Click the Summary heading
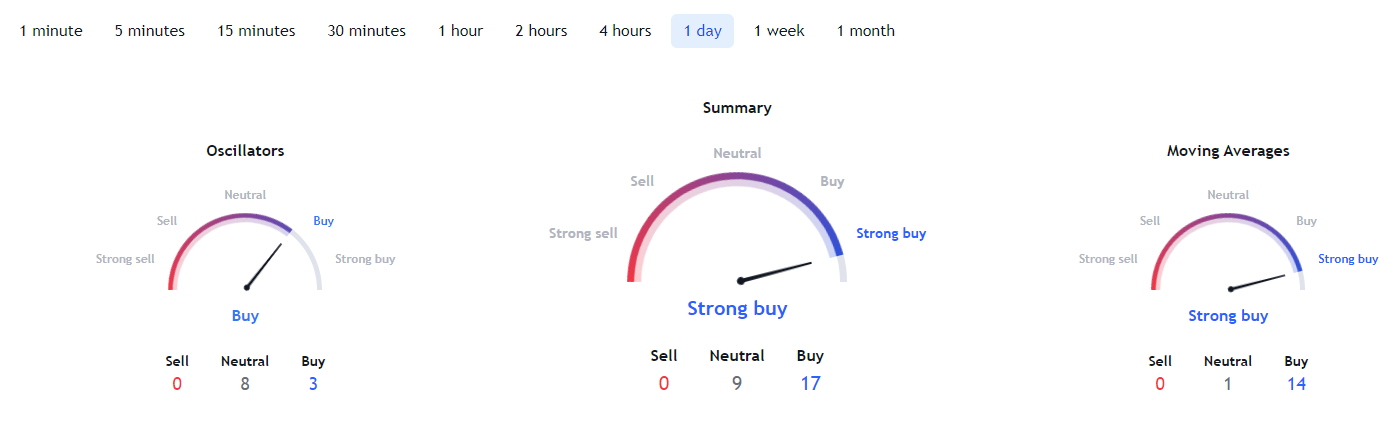1399x431 pixels. (x=737, y=108)
